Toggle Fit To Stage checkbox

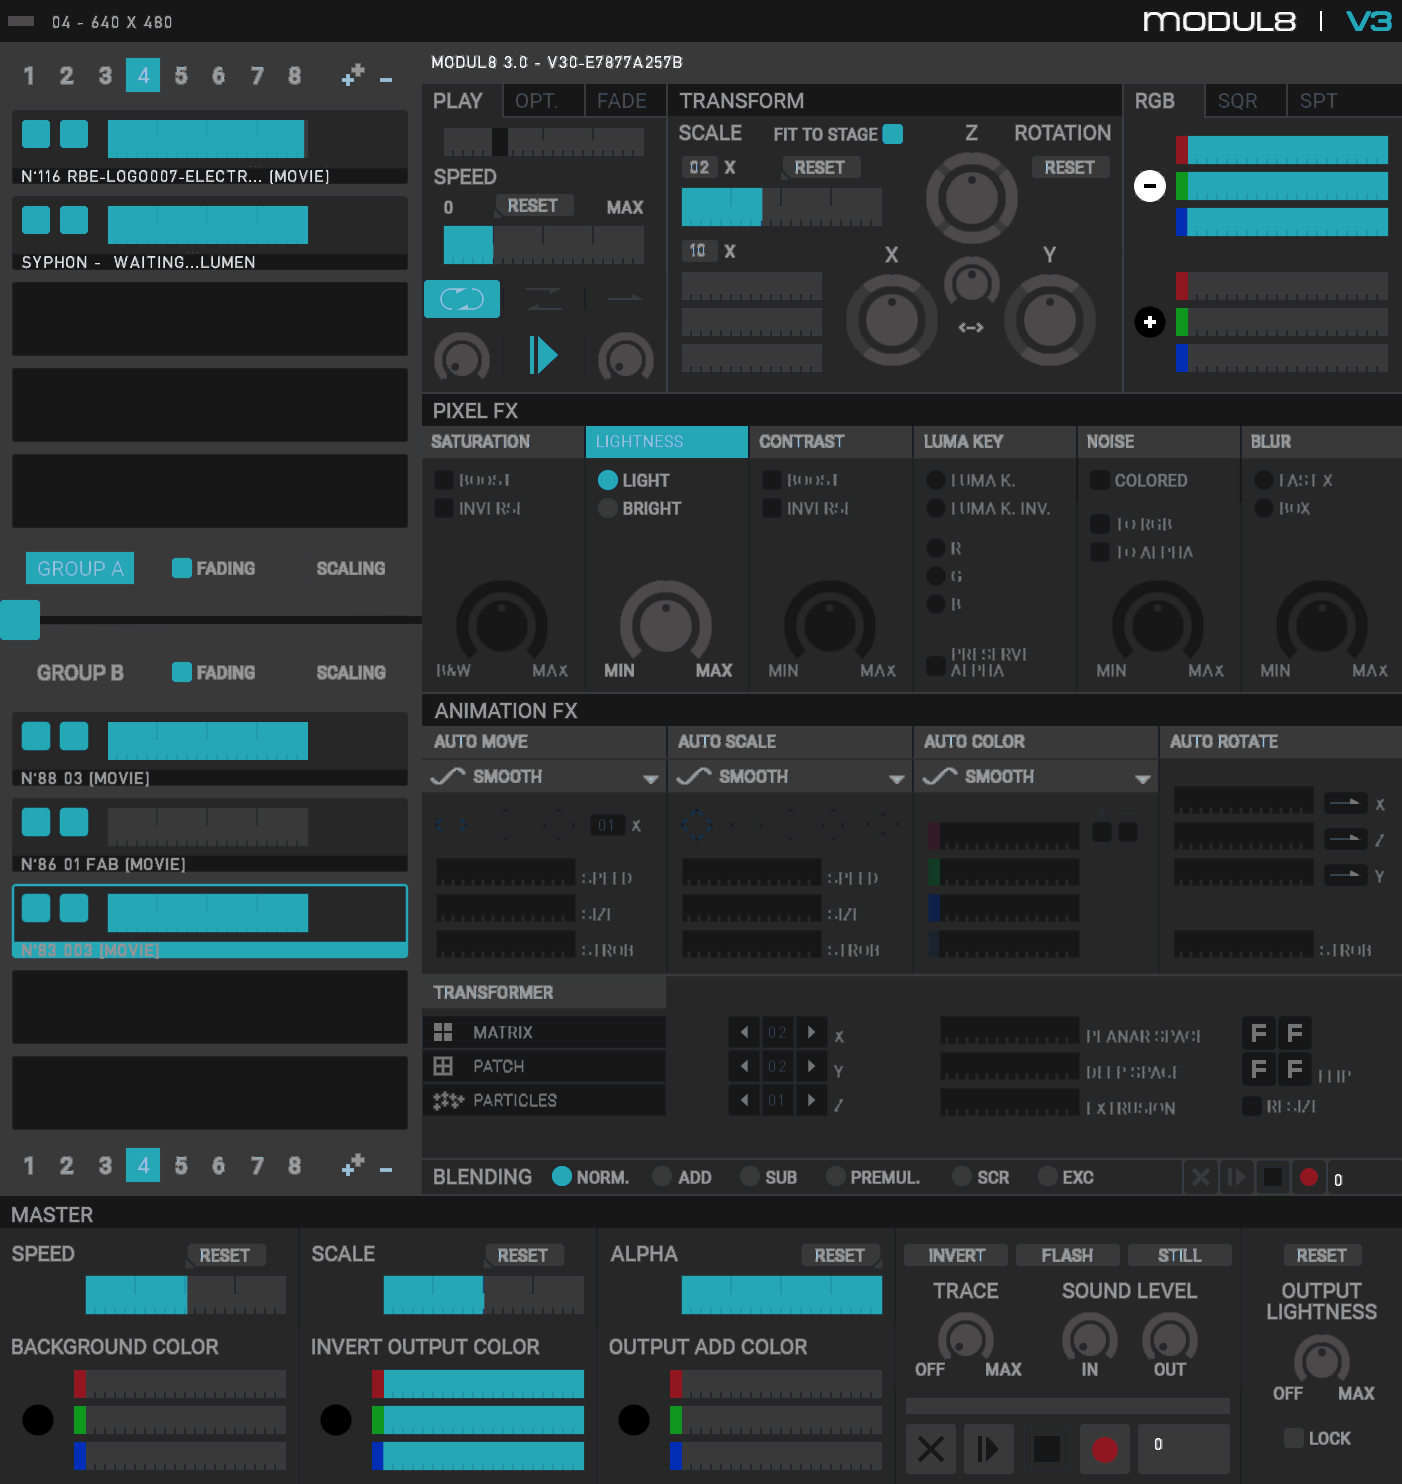tap(893, 134)
